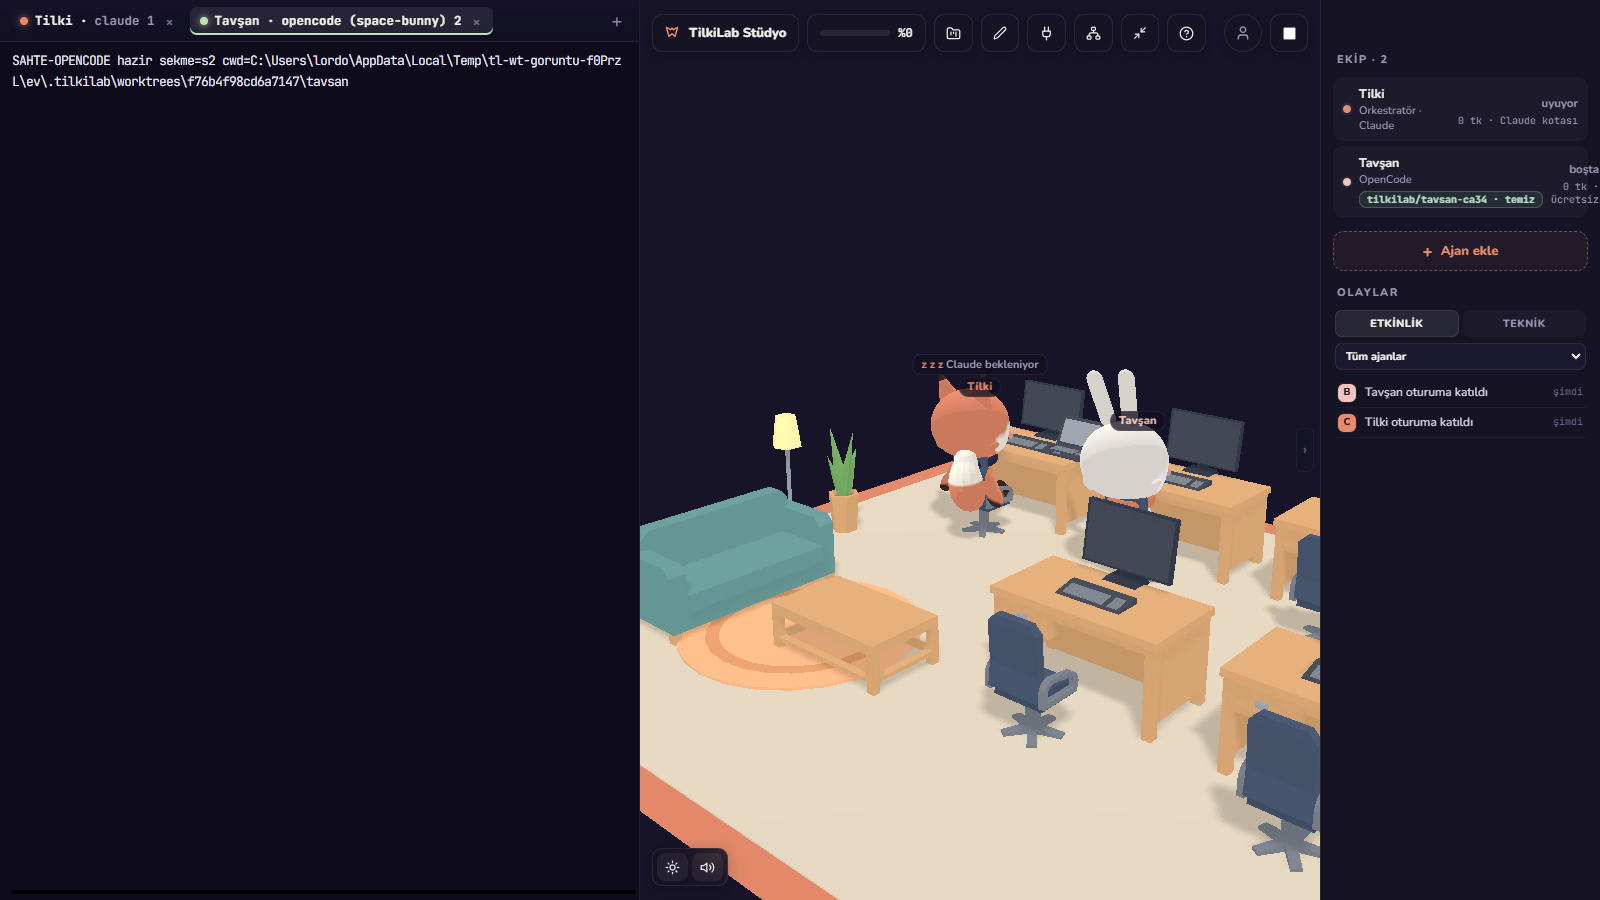
Task: Switch to the TEKNİK events tab
Action: tap(1523, 323)
